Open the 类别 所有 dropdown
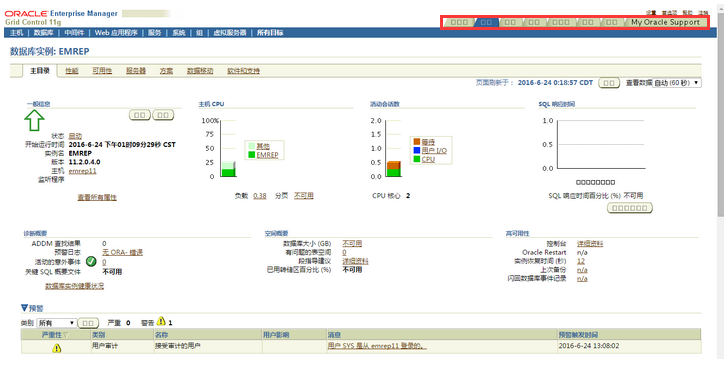The image size is (724, 371). [x=56, y=323]
